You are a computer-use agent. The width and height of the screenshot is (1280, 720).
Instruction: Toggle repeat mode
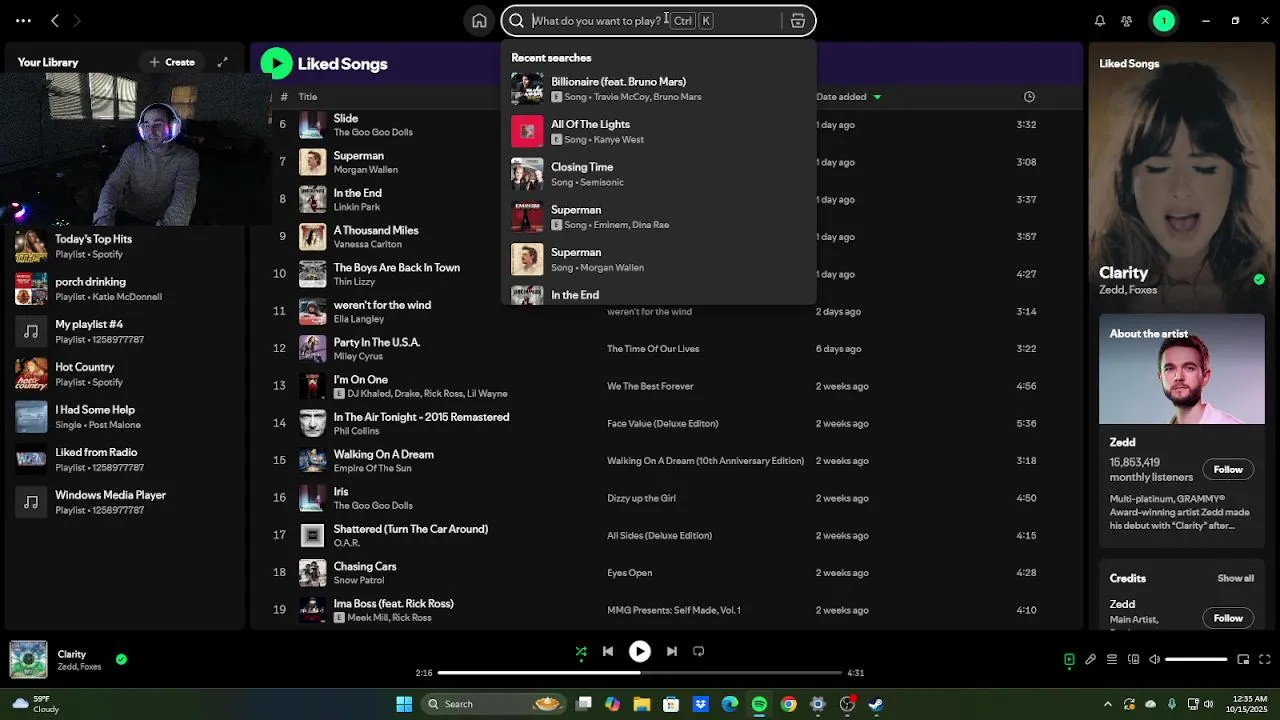coord(699,651)
